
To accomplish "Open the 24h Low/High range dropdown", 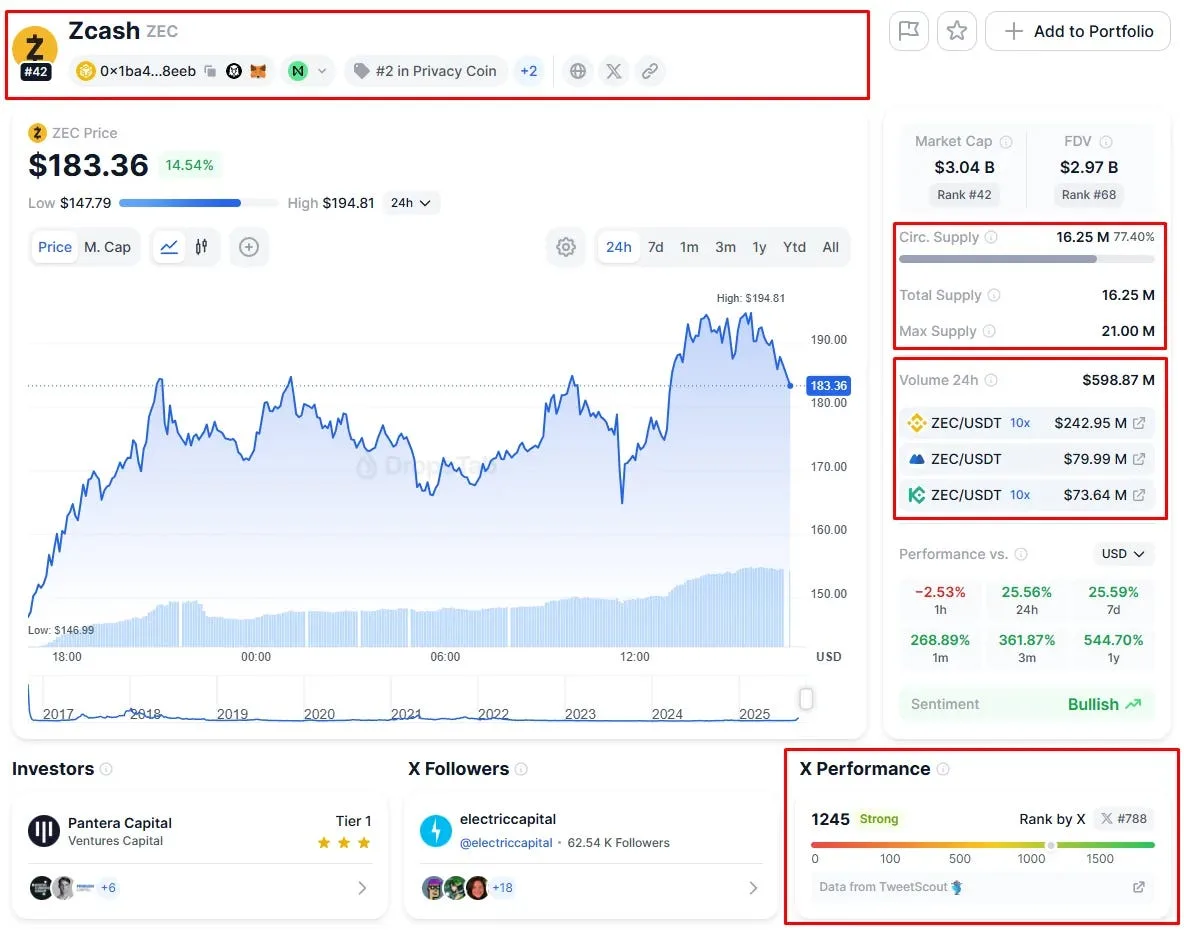I will pyautogui.click(x=411, y=203).
